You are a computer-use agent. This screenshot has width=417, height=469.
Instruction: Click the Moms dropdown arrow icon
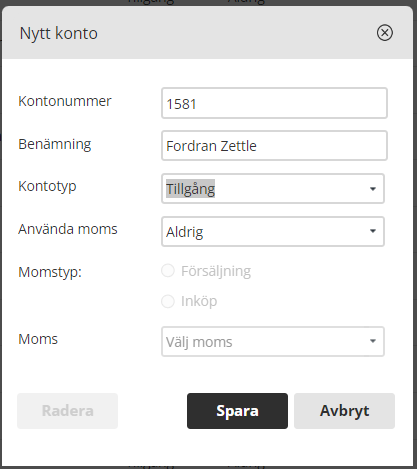(373, 341)
